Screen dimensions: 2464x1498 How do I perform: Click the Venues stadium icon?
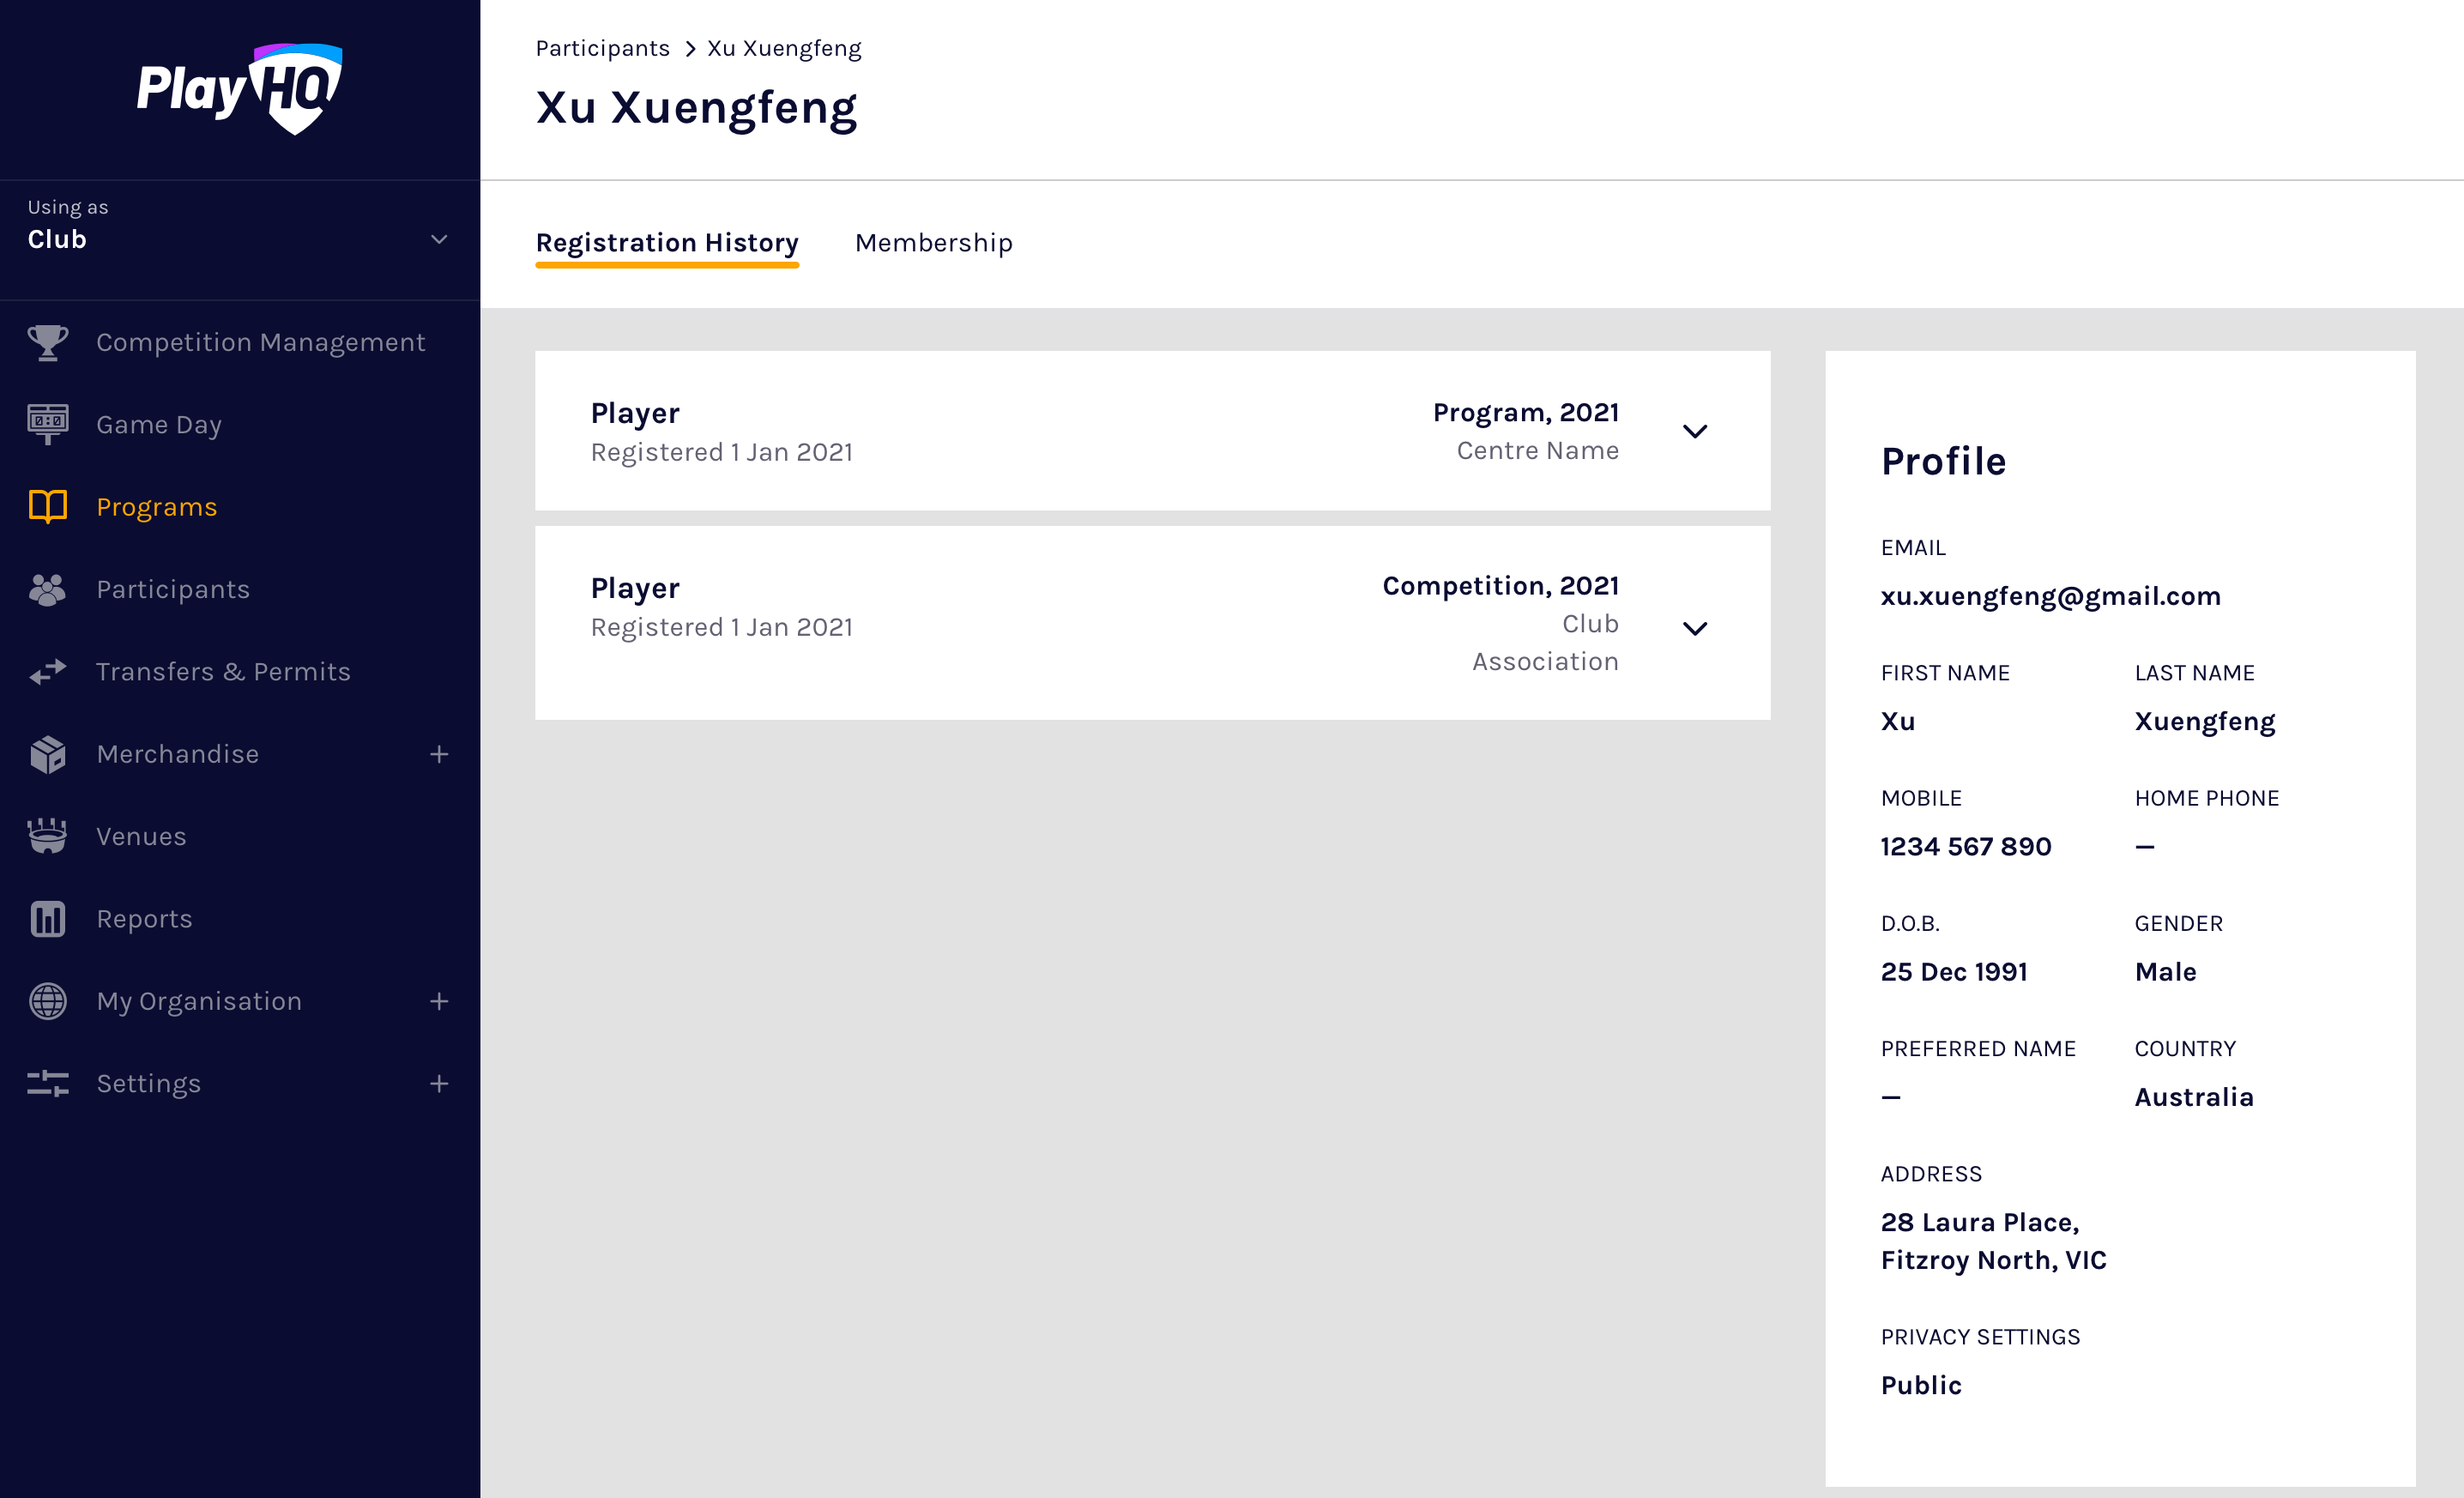[x=47, y=836]
